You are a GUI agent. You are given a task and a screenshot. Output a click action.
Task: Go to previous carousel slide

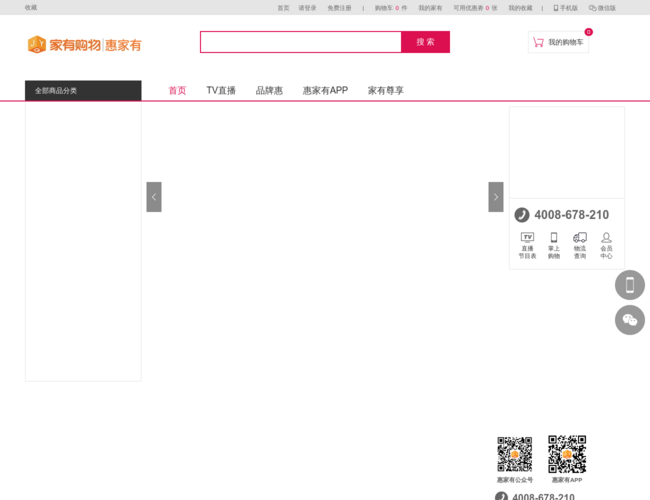154,197
